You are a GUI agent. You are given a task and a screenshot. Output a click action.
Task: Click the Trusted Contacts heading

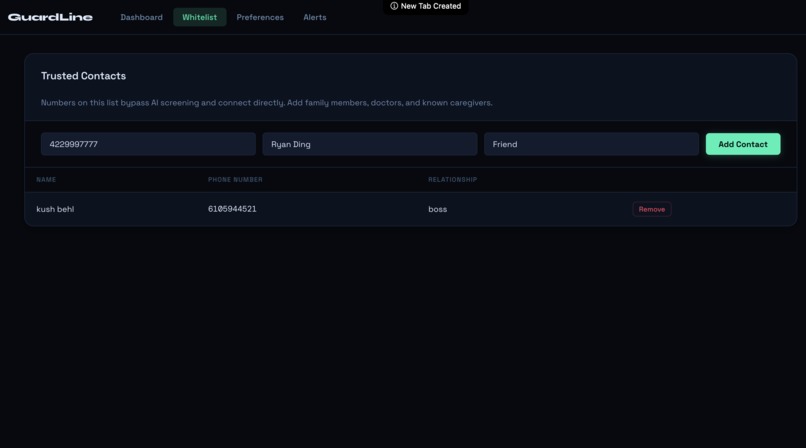point(83,76)
